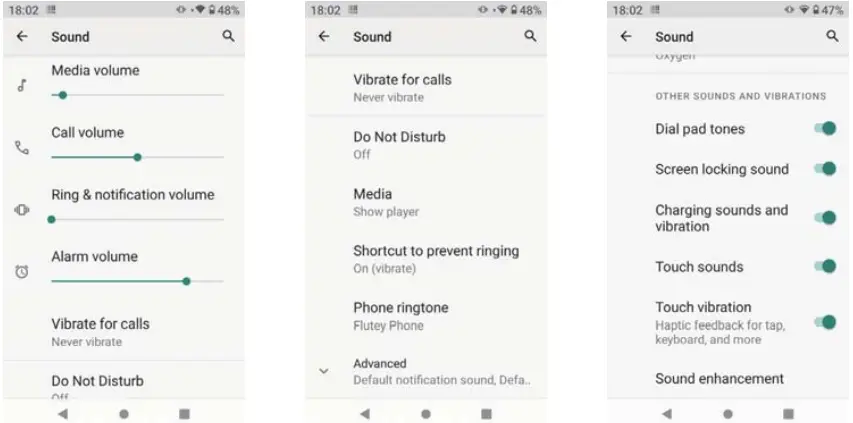853x423 pixels.
Task: Turn off Screen locking sound
Action: 825,169
